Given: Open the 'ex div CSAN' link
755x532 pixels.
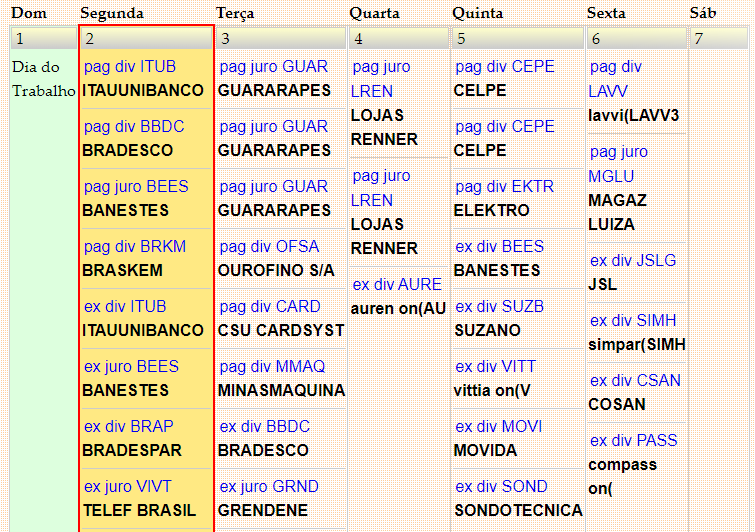Looking at the screenshot, I should pyautogui.click(x=635, y=381).
